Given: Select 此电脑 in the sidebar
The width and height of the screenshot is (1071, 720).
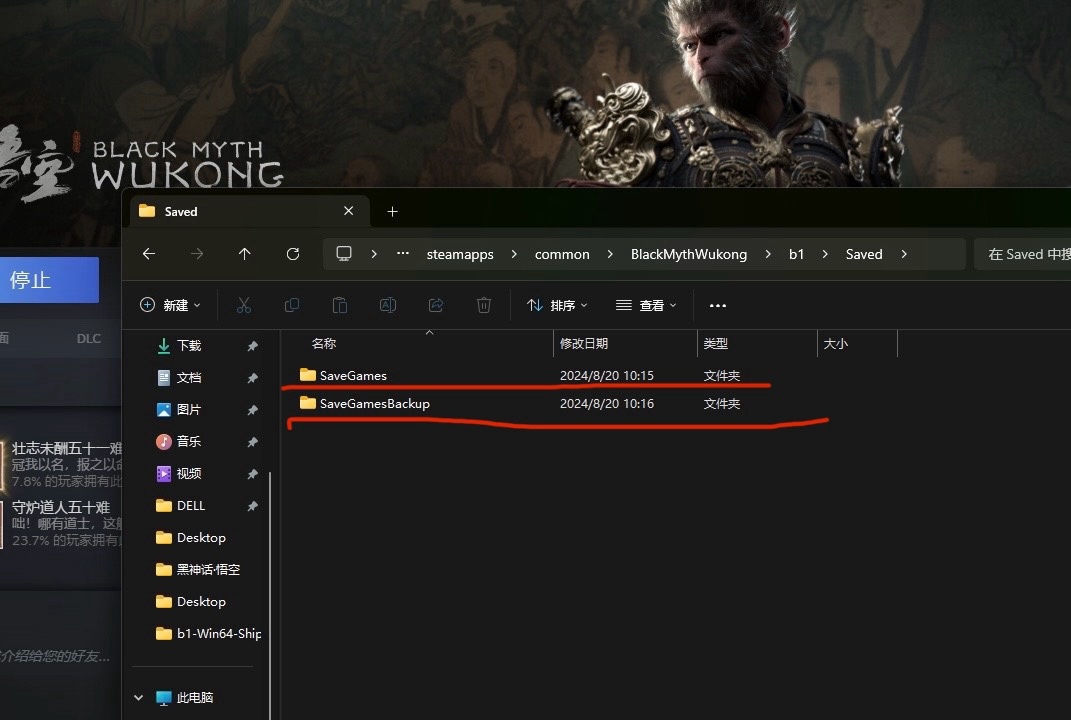Looking at the screenshot, I should coord(184,697).
